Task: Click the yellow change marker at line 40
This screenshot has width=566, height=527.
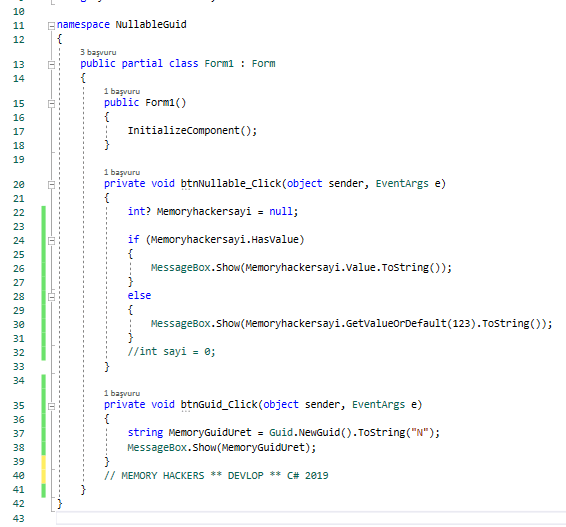Action: [43, 475]
